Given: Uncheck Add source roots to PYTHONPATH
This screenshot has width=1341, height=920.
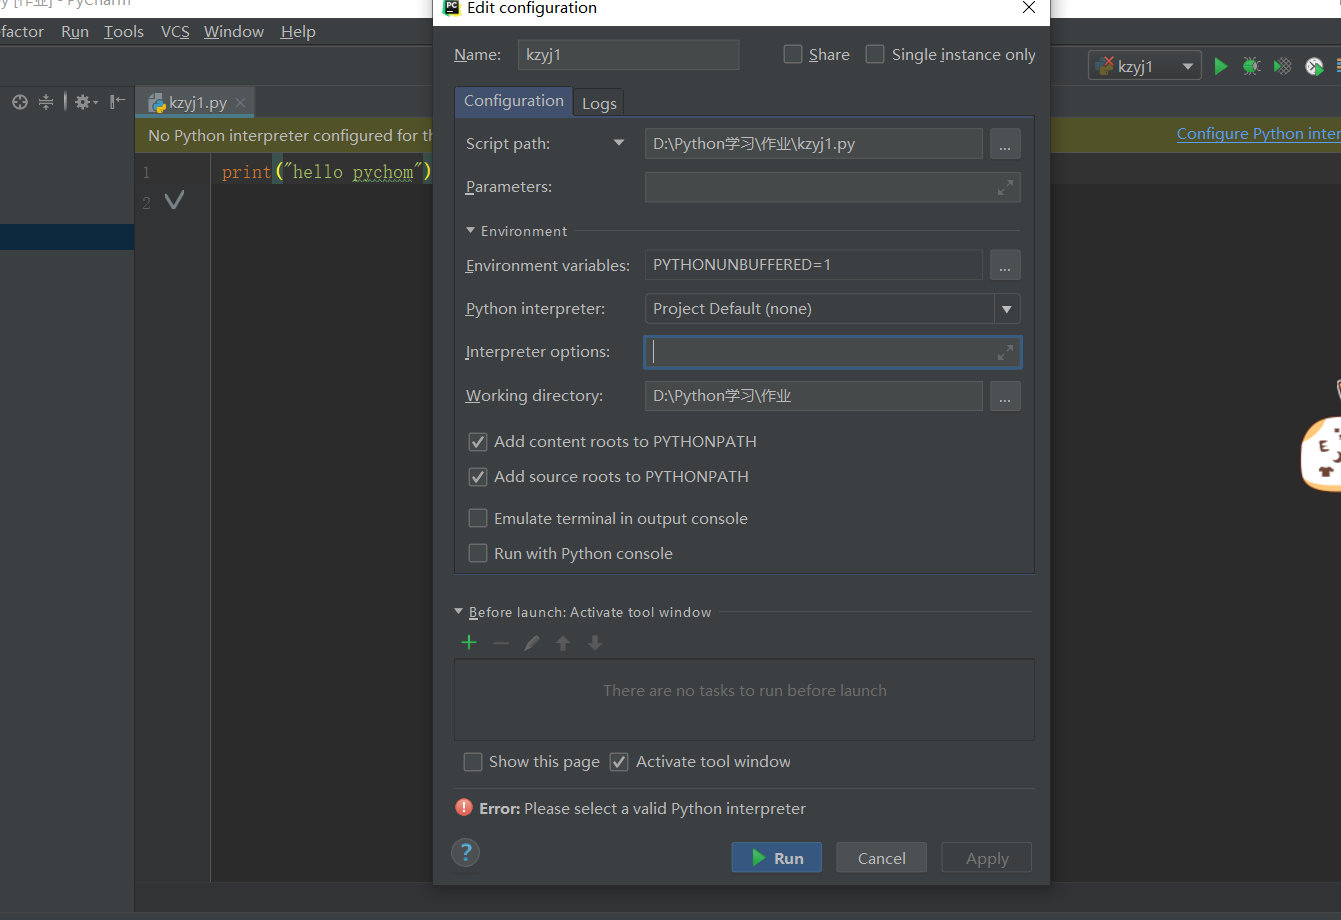Looking at the screenshot, I should click(x=478, y=477).
